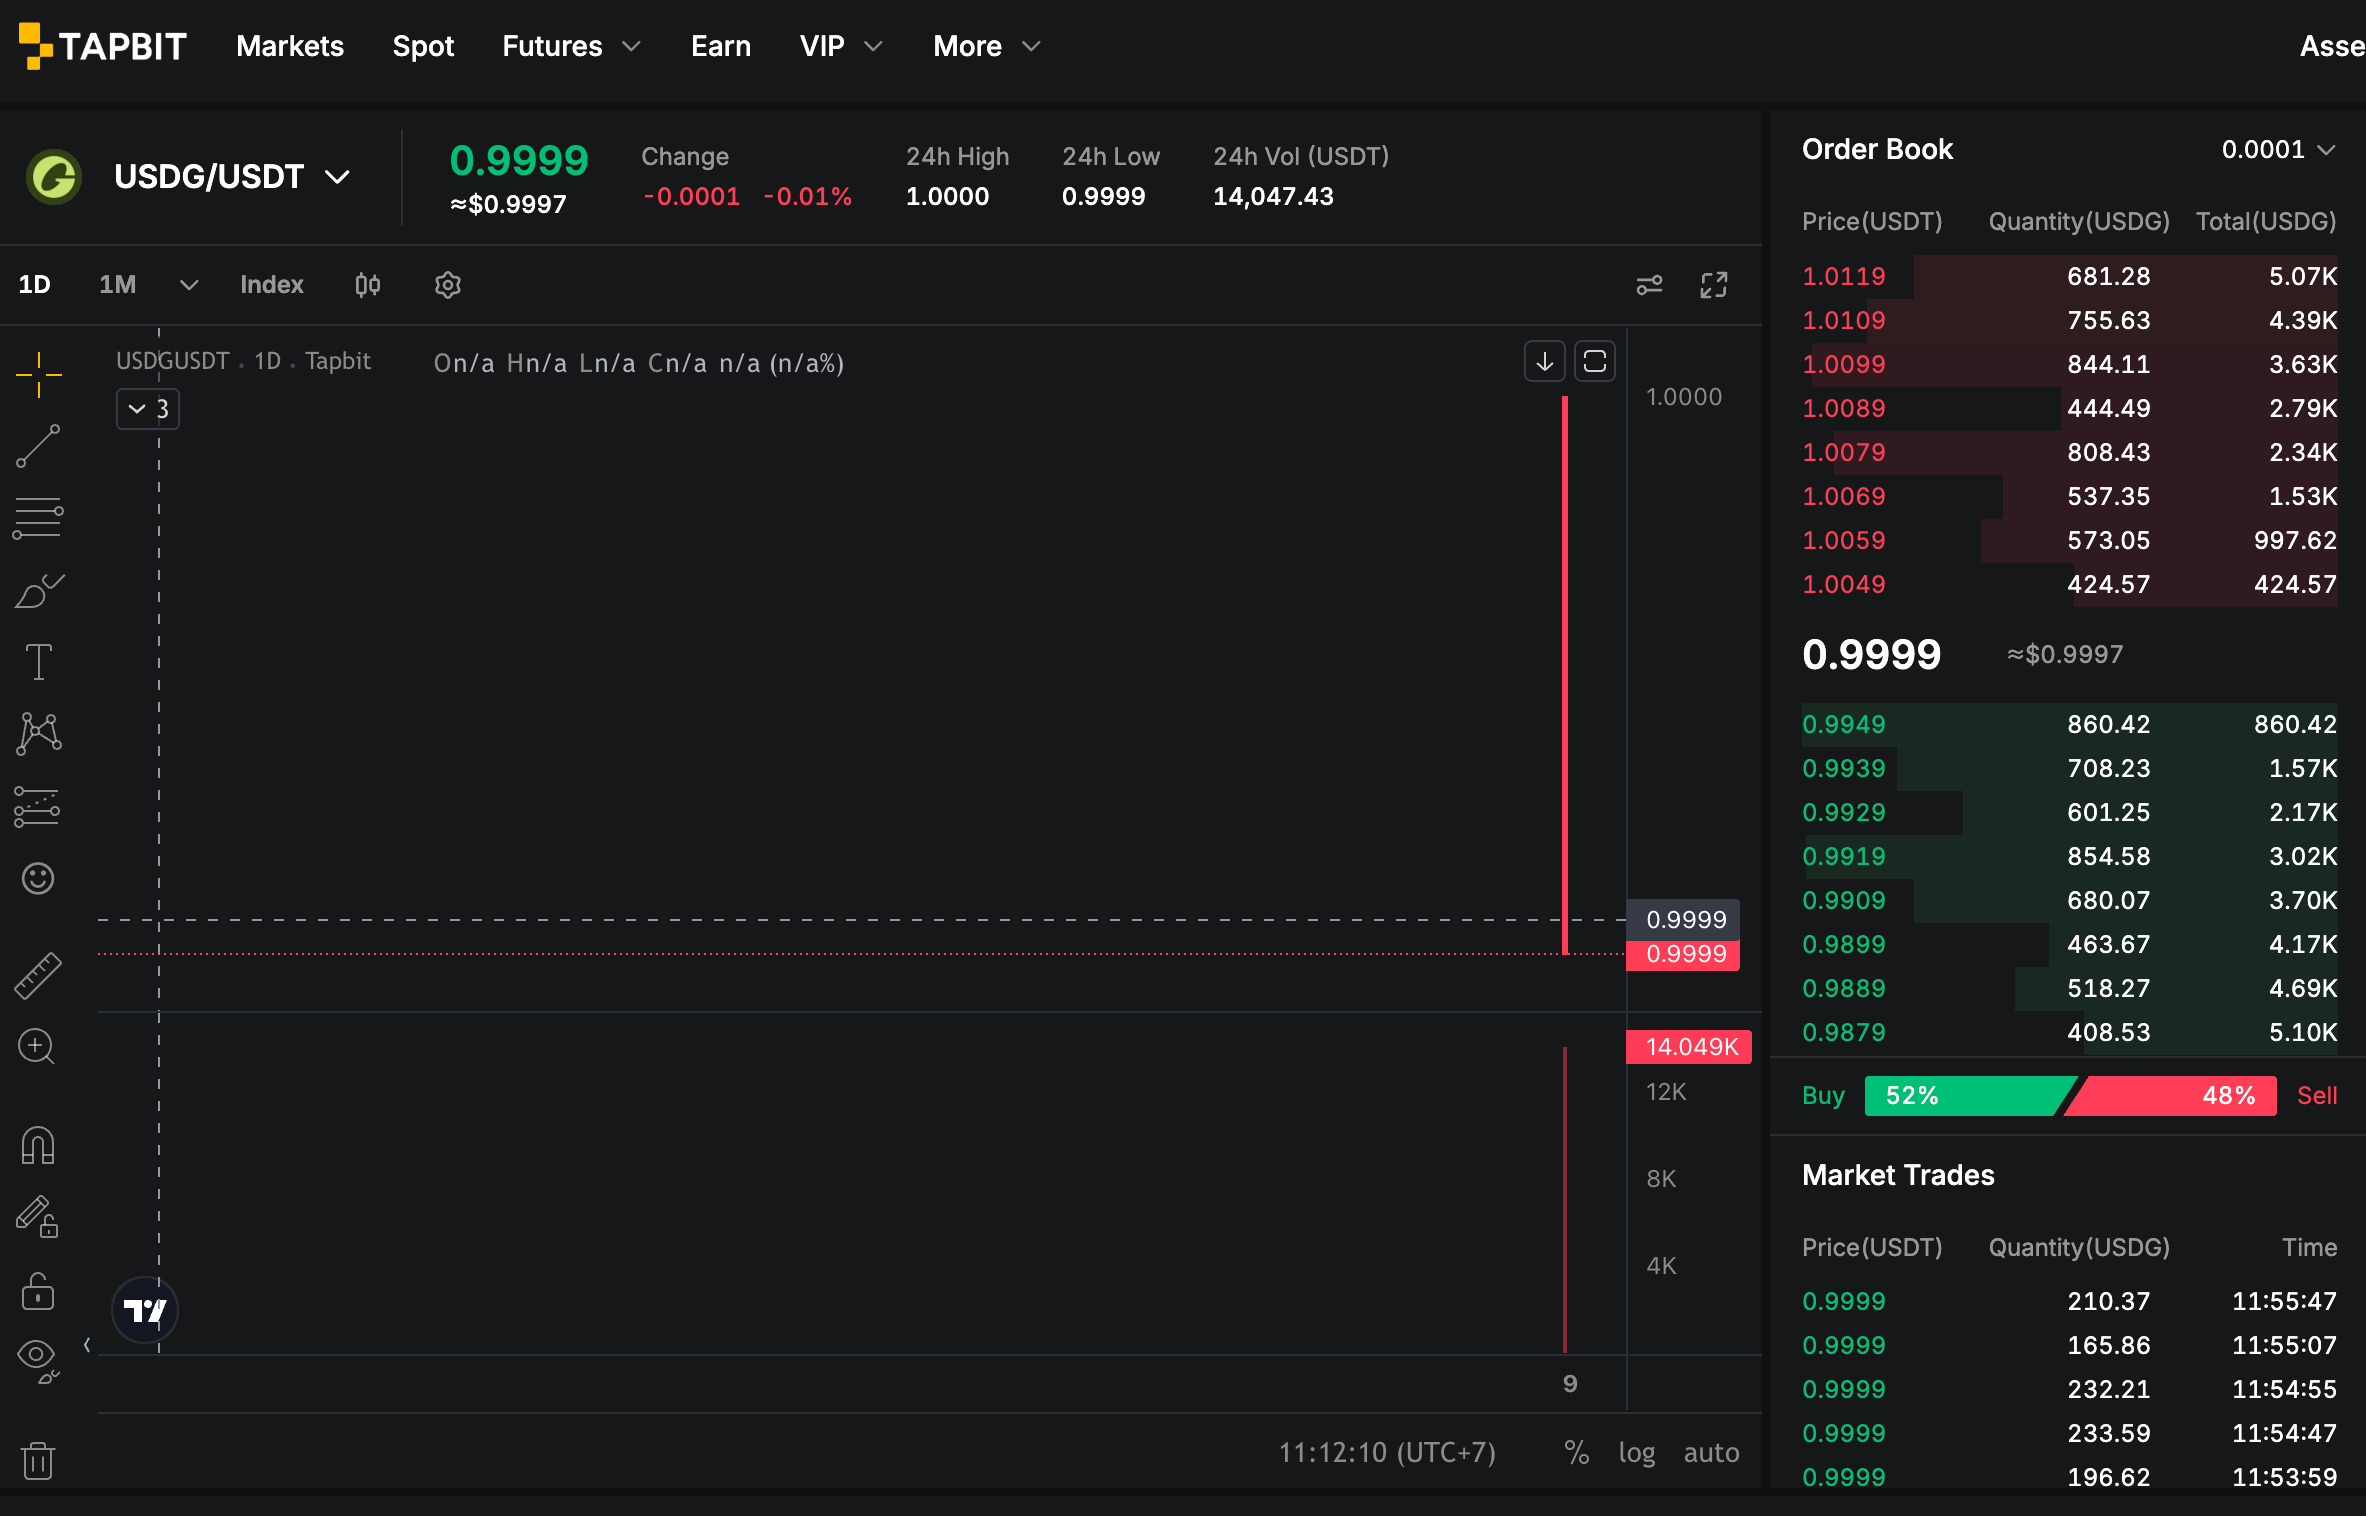Click the Tapbit logo
The height and width of the screenshot is (1516, 2366).
102,46
